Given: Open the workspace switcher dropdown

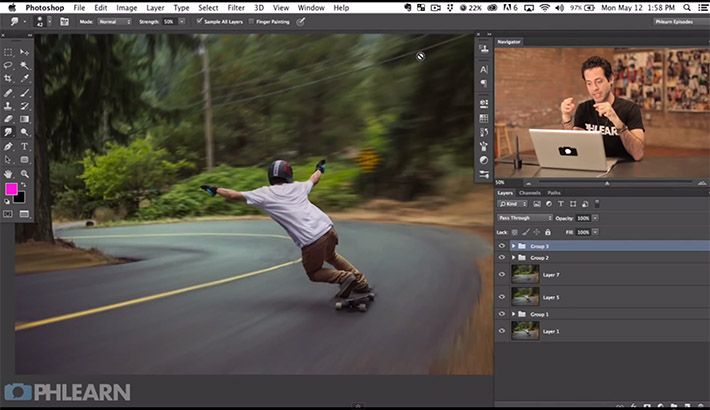Looking at the screenshot, I should pyautogui.click(x=680, y=22).
